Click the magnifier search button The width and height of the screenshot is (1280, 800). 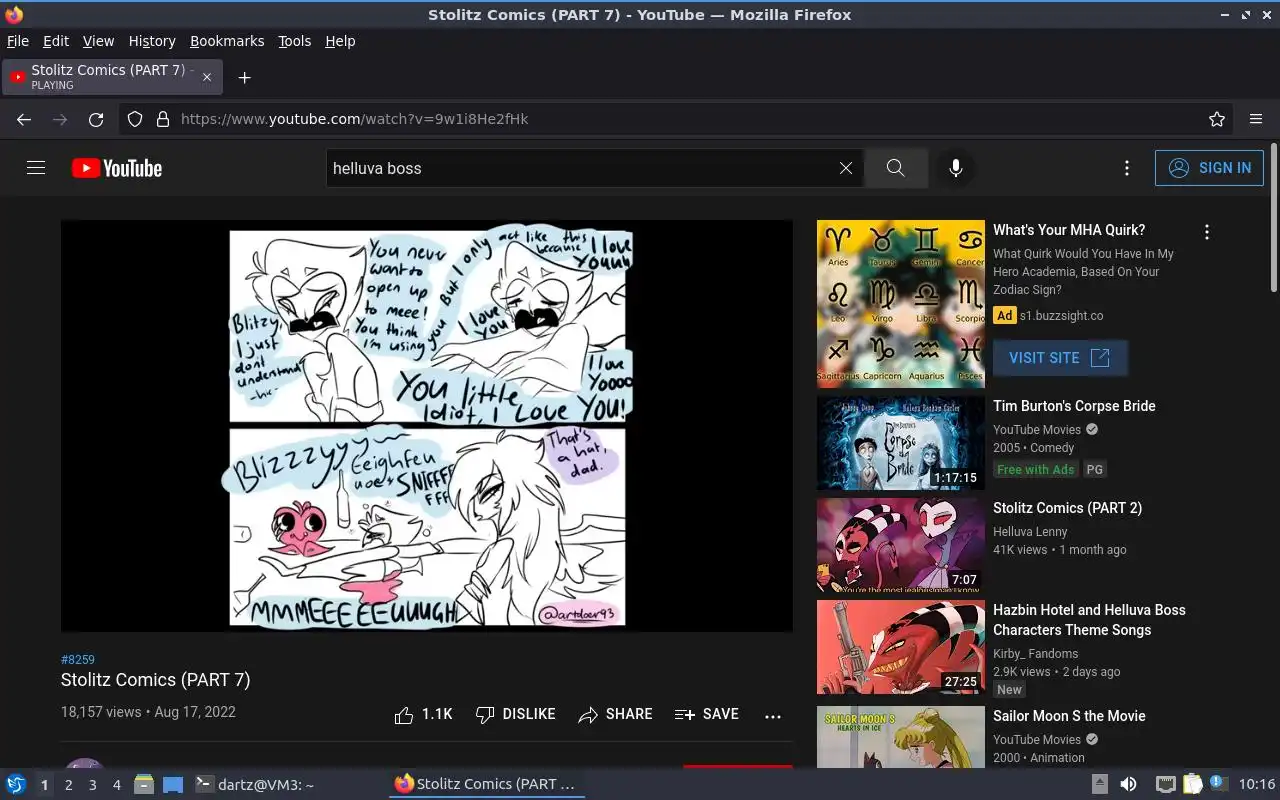(x=895, y=168)
